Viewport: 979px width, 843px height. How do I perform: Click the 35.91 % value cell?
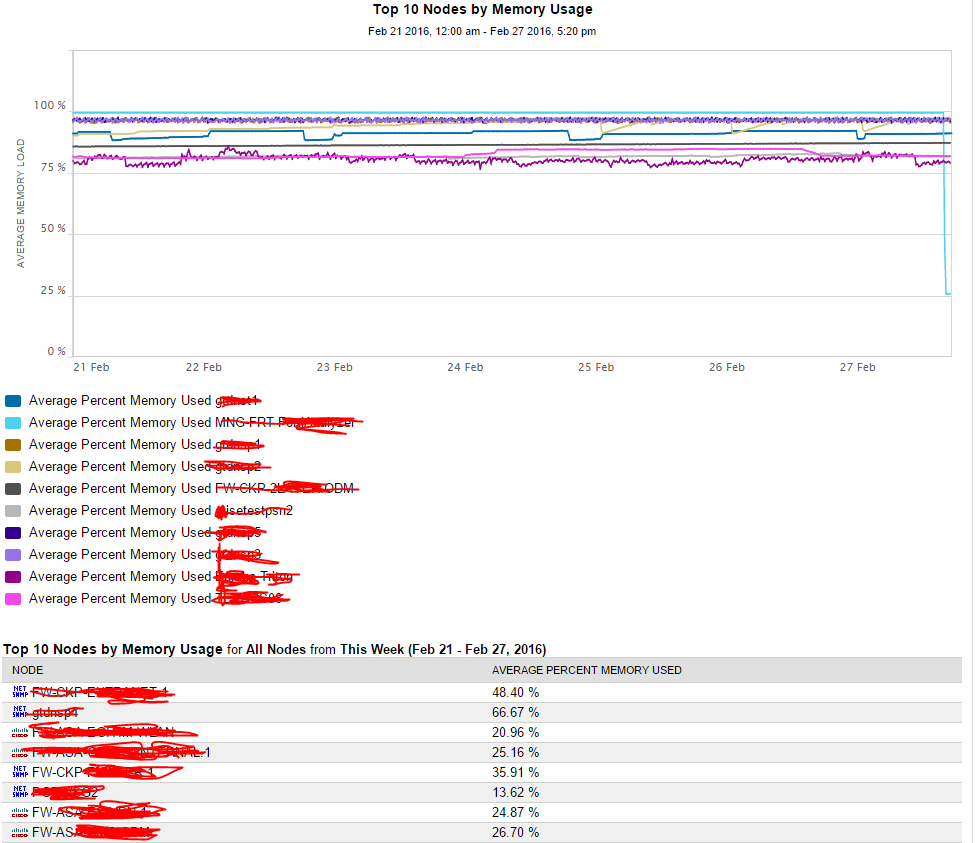click(x=515, y=772)
